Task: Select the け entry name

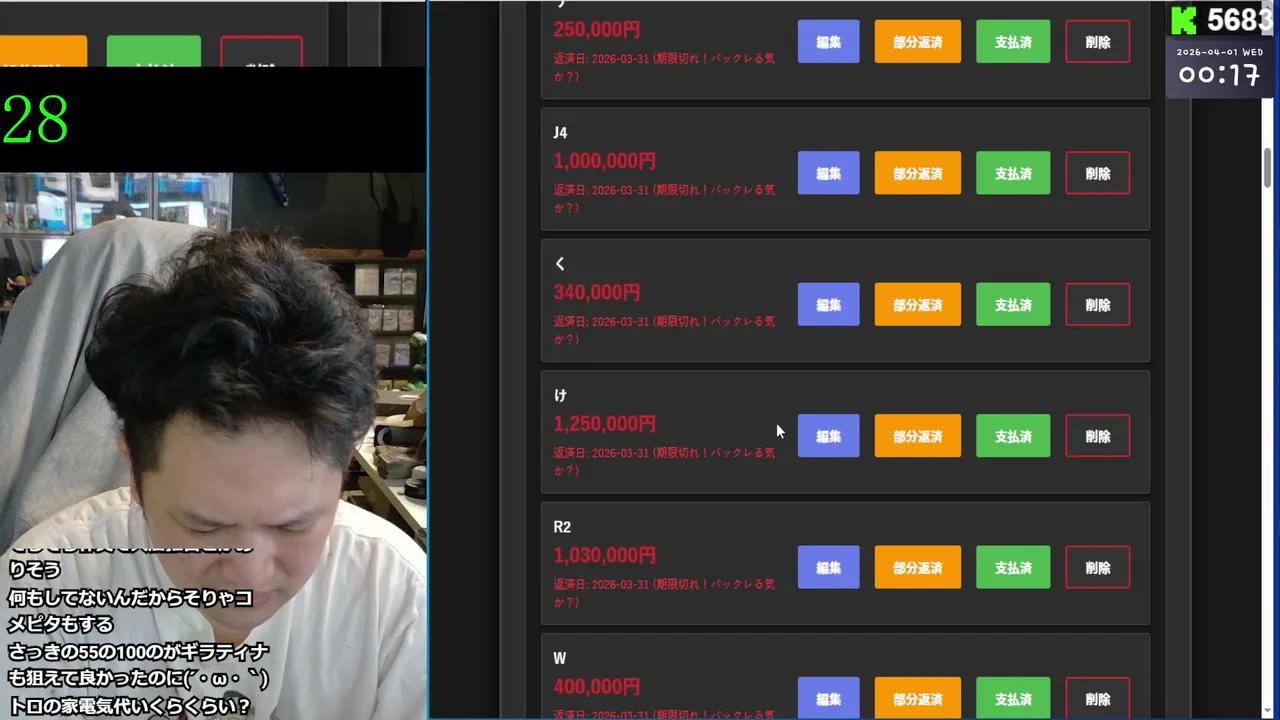Action: (x=560, y=395)
